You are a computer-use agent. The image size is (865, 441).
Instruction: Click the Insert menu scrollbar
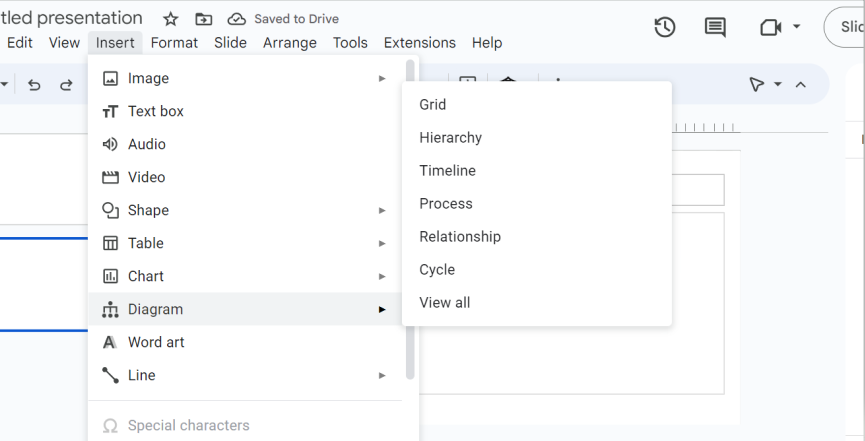(x=410, y=220)
